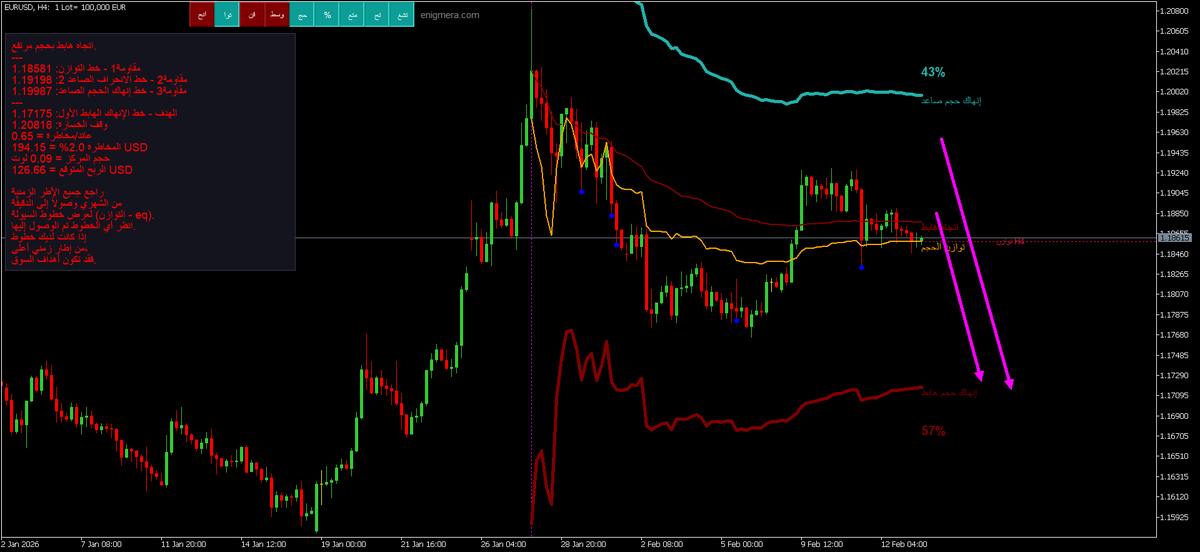Toggle the teal توا indicator button
1200x552 pixels.
(228, 15)
